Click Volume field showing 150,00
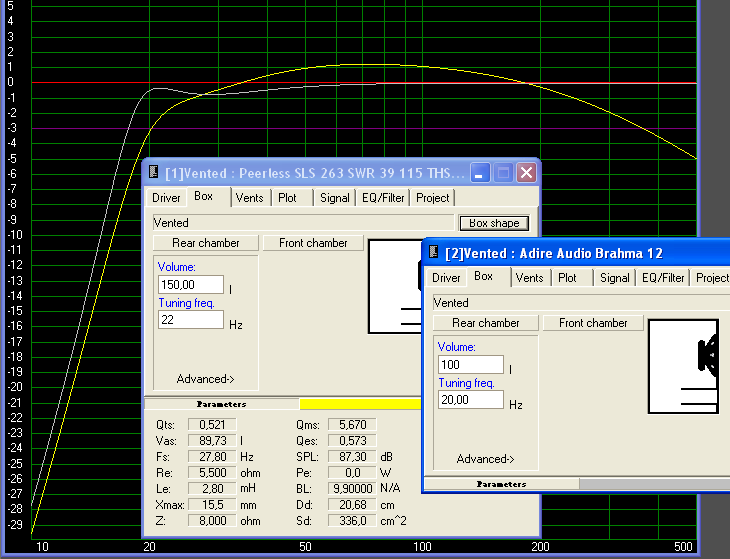 [x=191, y=284]
